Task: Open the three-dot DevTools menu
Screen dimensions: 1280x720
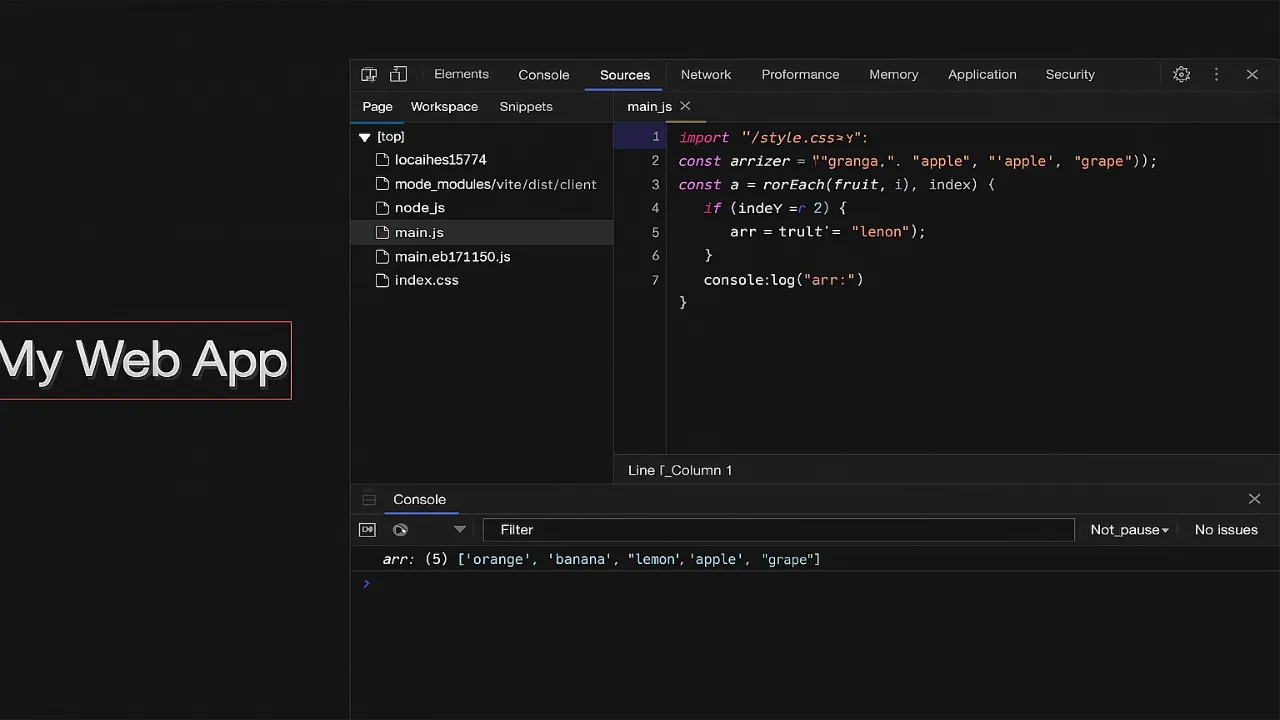Action: click(1216, 74)
